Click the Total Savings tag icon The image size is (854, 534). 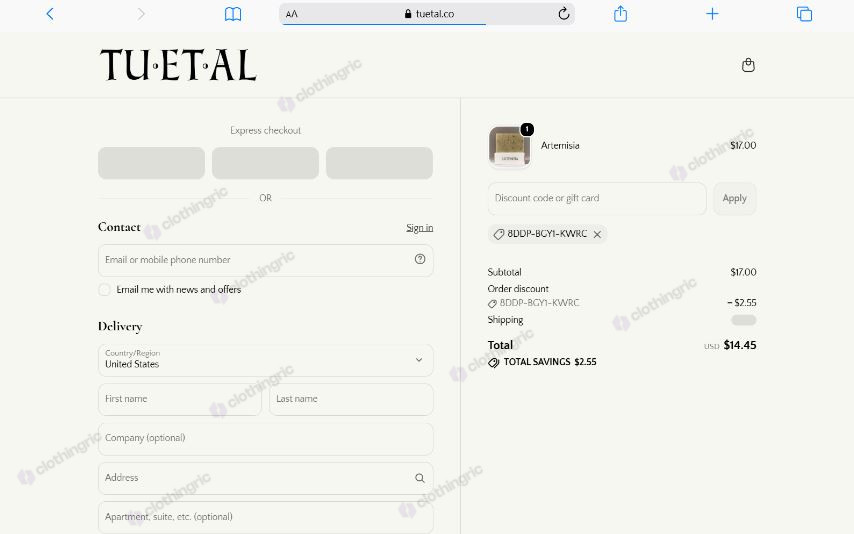tap(493, 362)
